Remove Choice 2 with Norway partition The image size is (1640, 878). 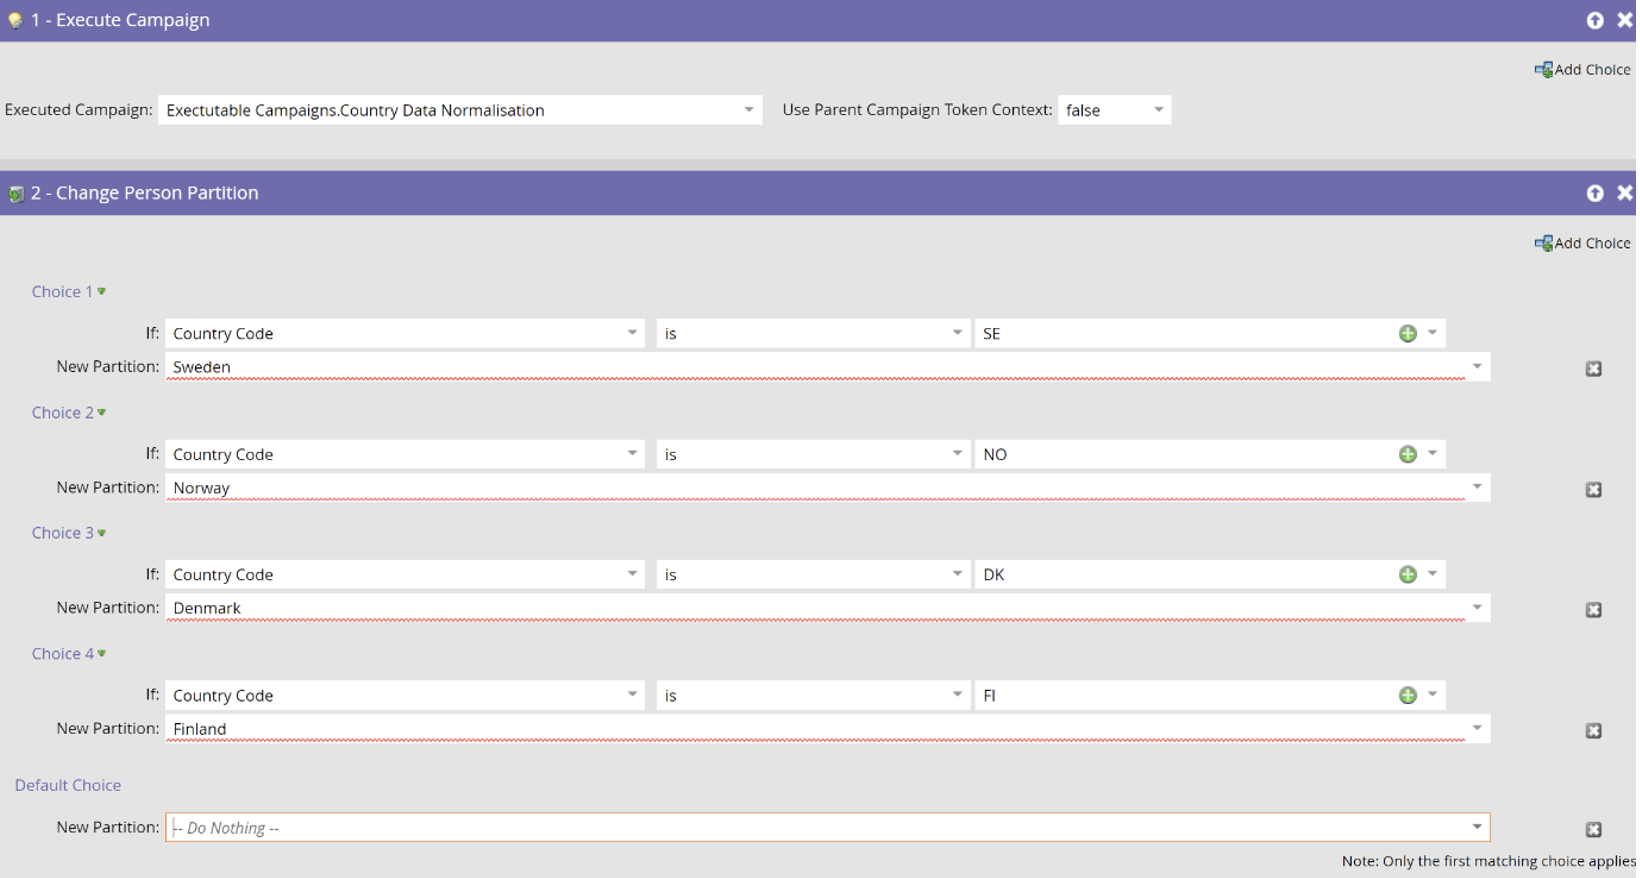tap(1594, 490)
